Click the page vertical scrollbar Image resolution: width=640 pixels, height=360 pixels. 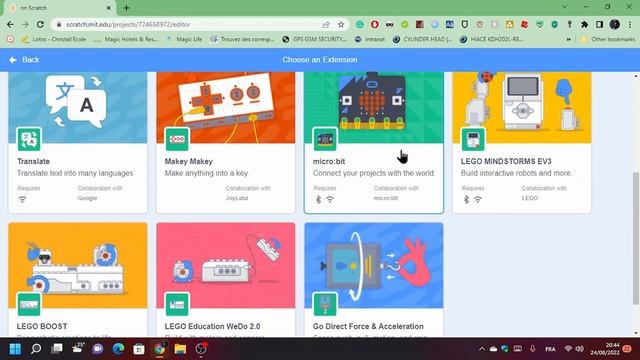tap(636, 238)
